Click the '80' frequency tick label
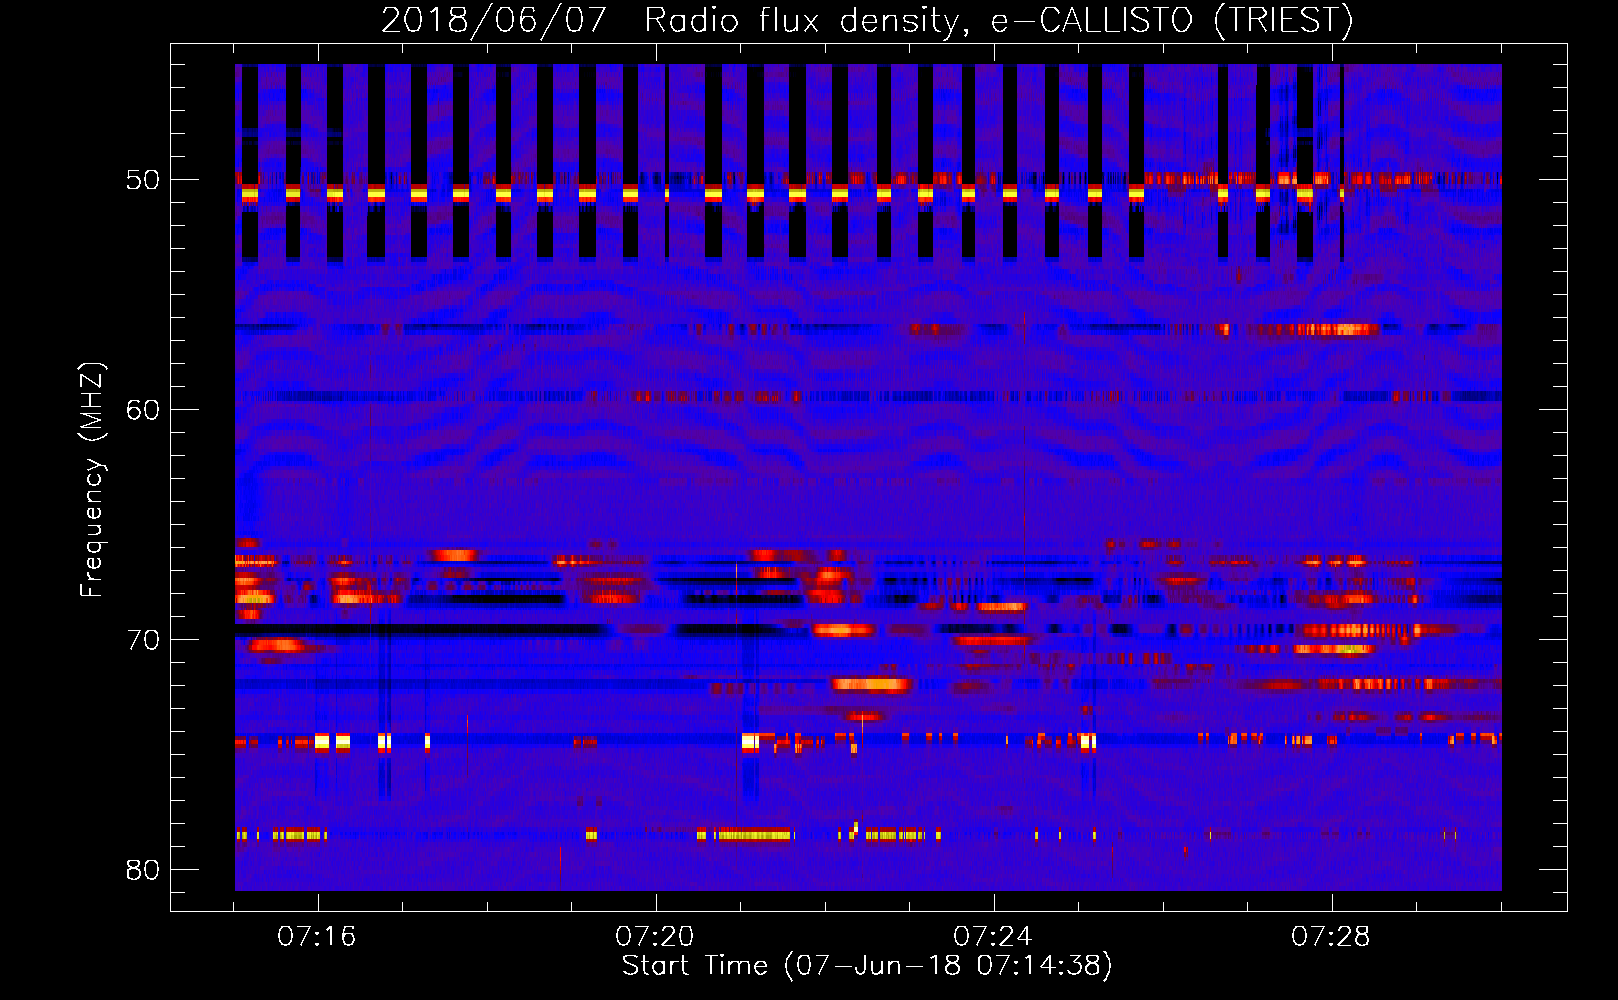This screenshot has height=1000, width=1618. (143, 870)
